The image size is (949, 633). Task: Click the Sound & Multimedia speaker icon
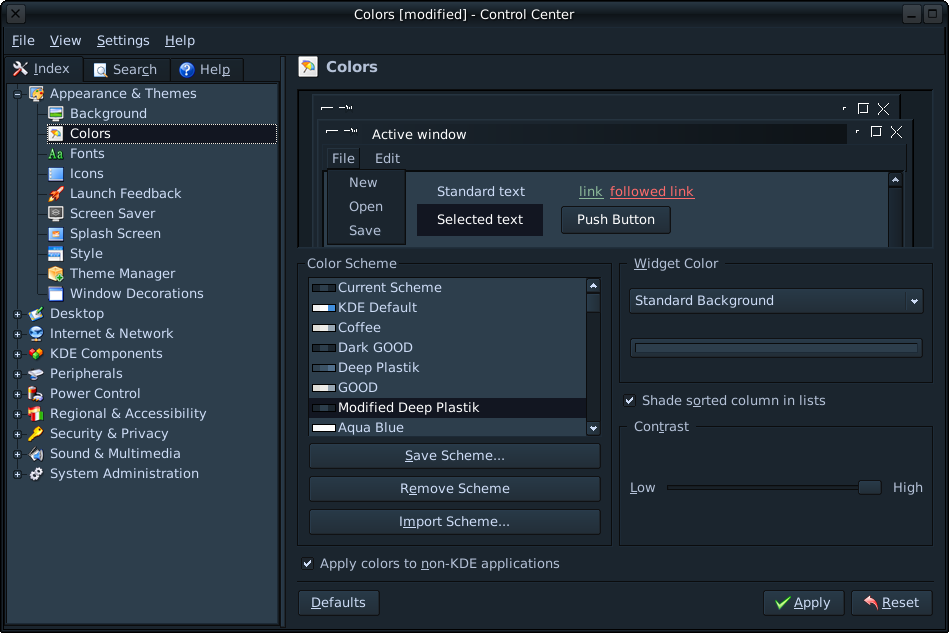point(36,453)
